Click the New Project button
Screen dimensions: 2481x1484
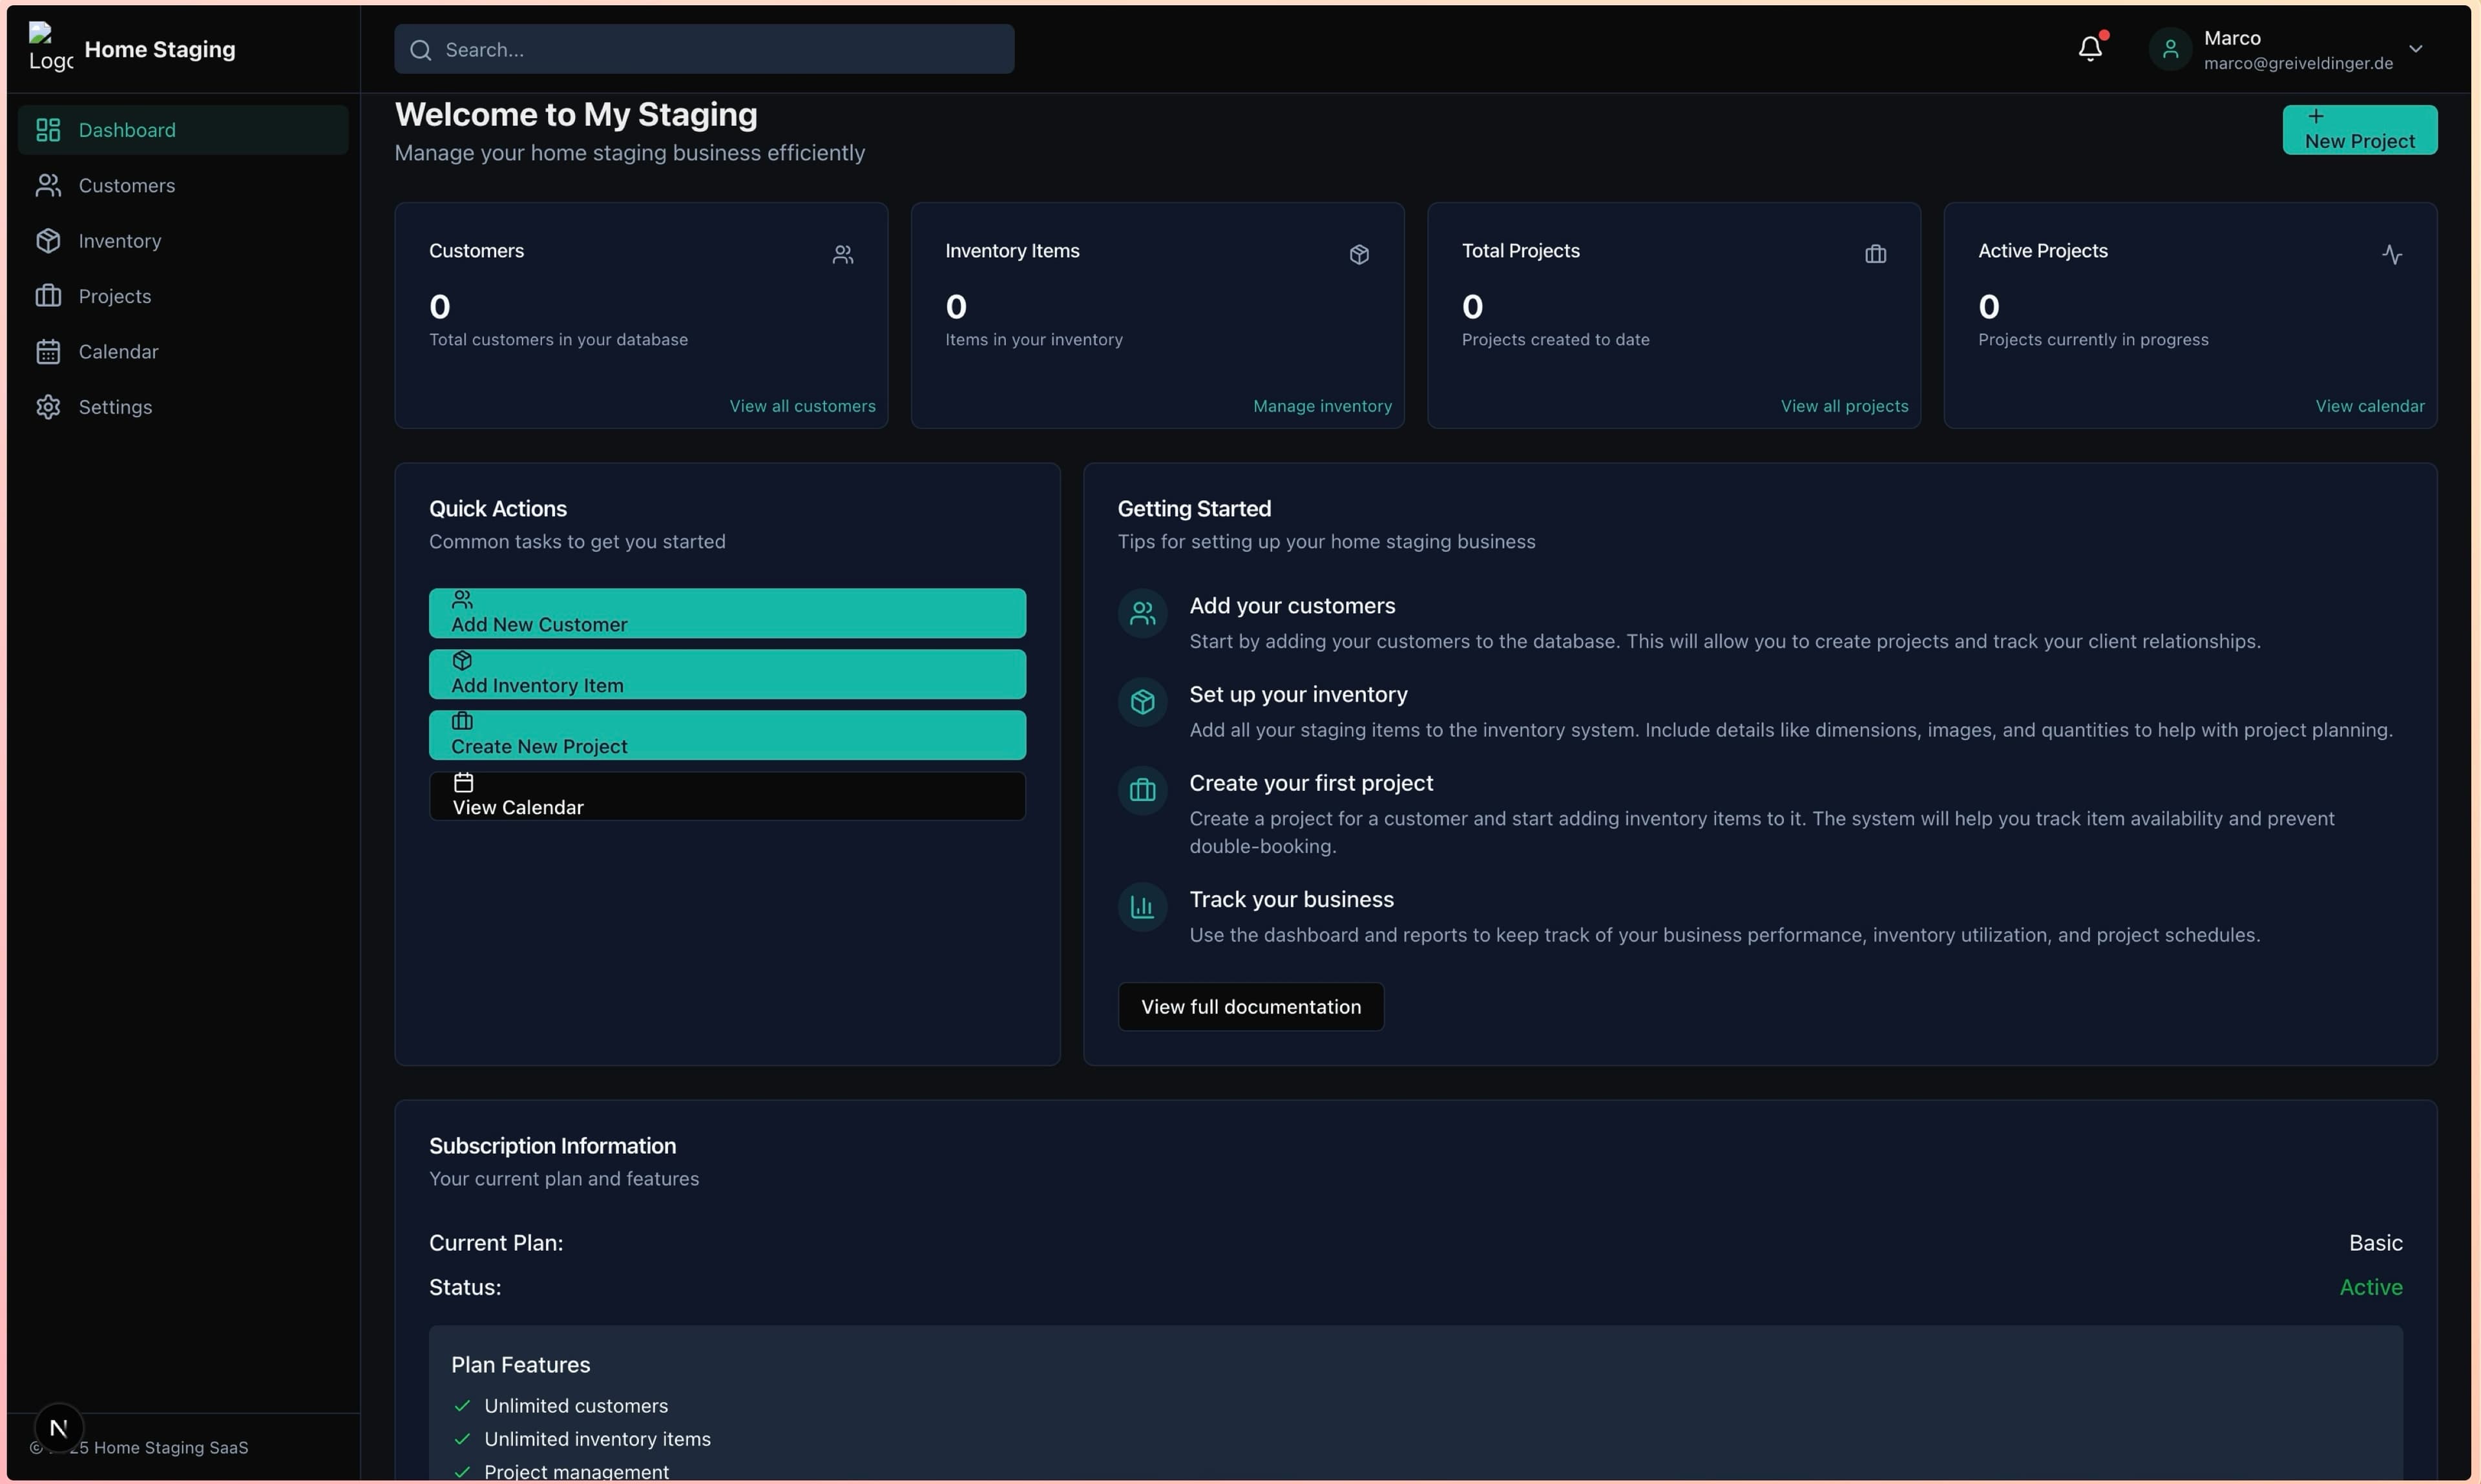click(2359, 129)
